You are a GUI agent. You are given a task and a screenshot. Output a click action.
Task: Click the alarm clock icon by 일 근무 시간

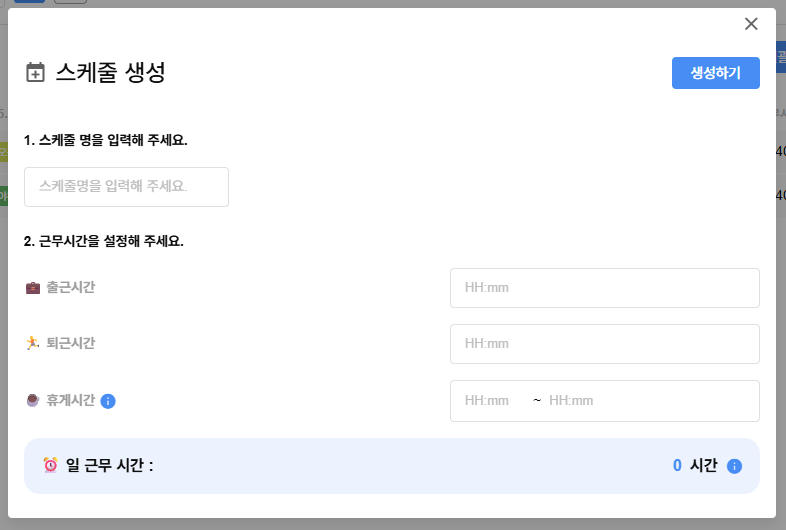[50, 465]
